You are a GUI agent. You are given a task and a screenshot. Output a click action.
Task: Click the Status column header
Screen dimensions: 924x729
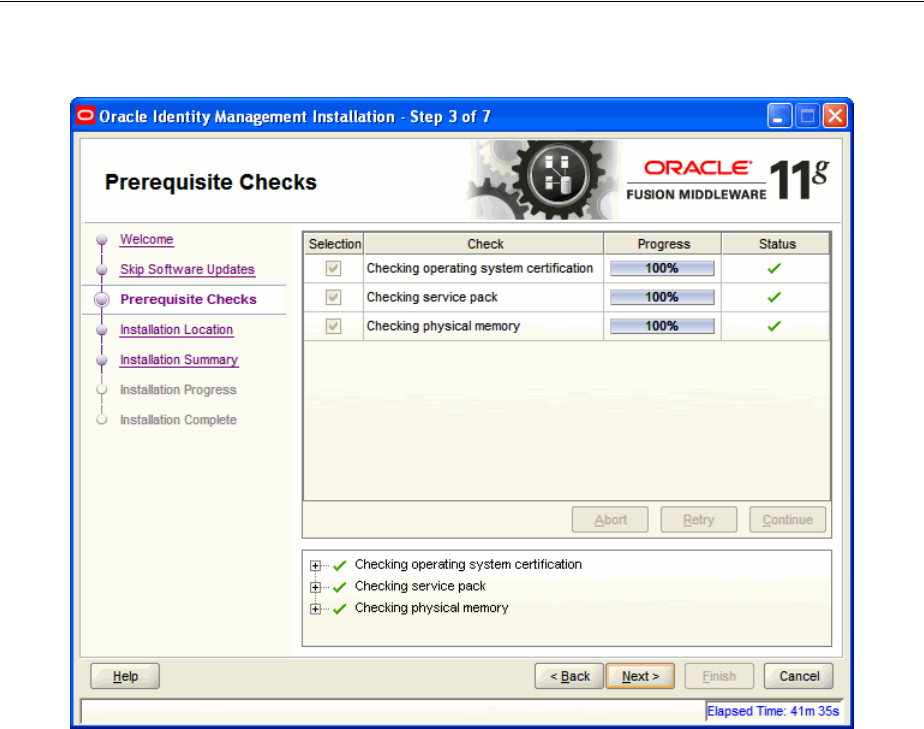click(776, 244)
